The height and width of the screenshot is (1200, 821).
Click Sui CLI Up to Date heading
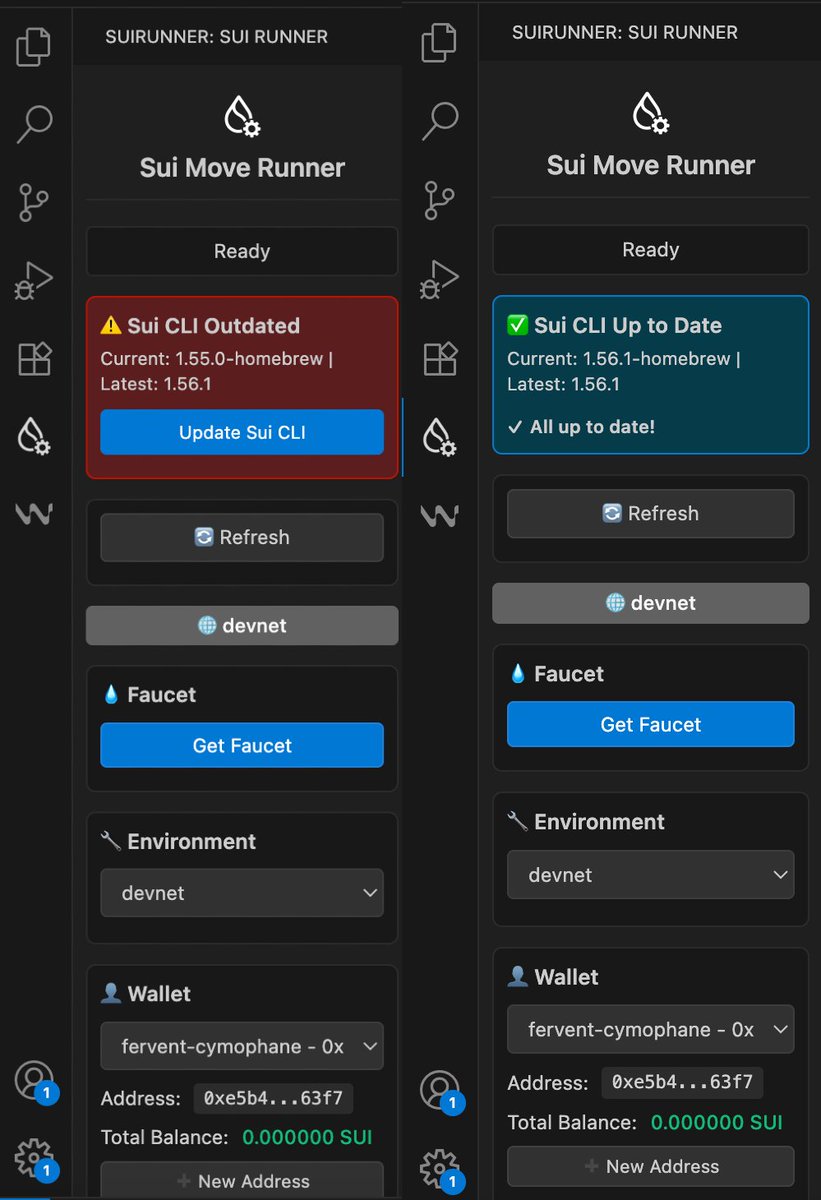point(614,325)
